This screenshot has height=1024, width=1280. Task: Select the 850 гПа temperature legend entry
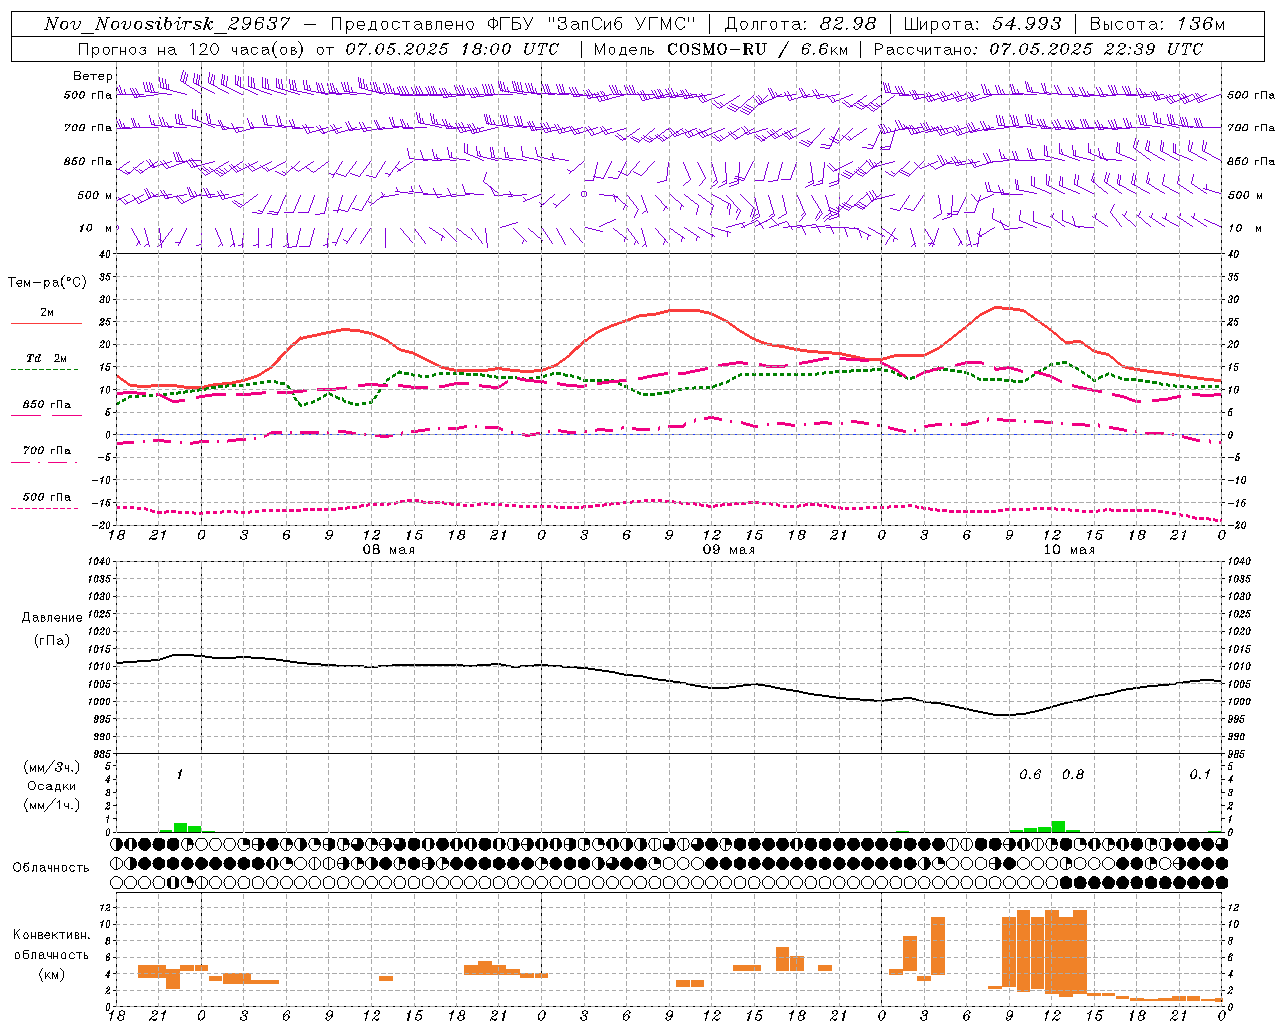pos(46,405)
